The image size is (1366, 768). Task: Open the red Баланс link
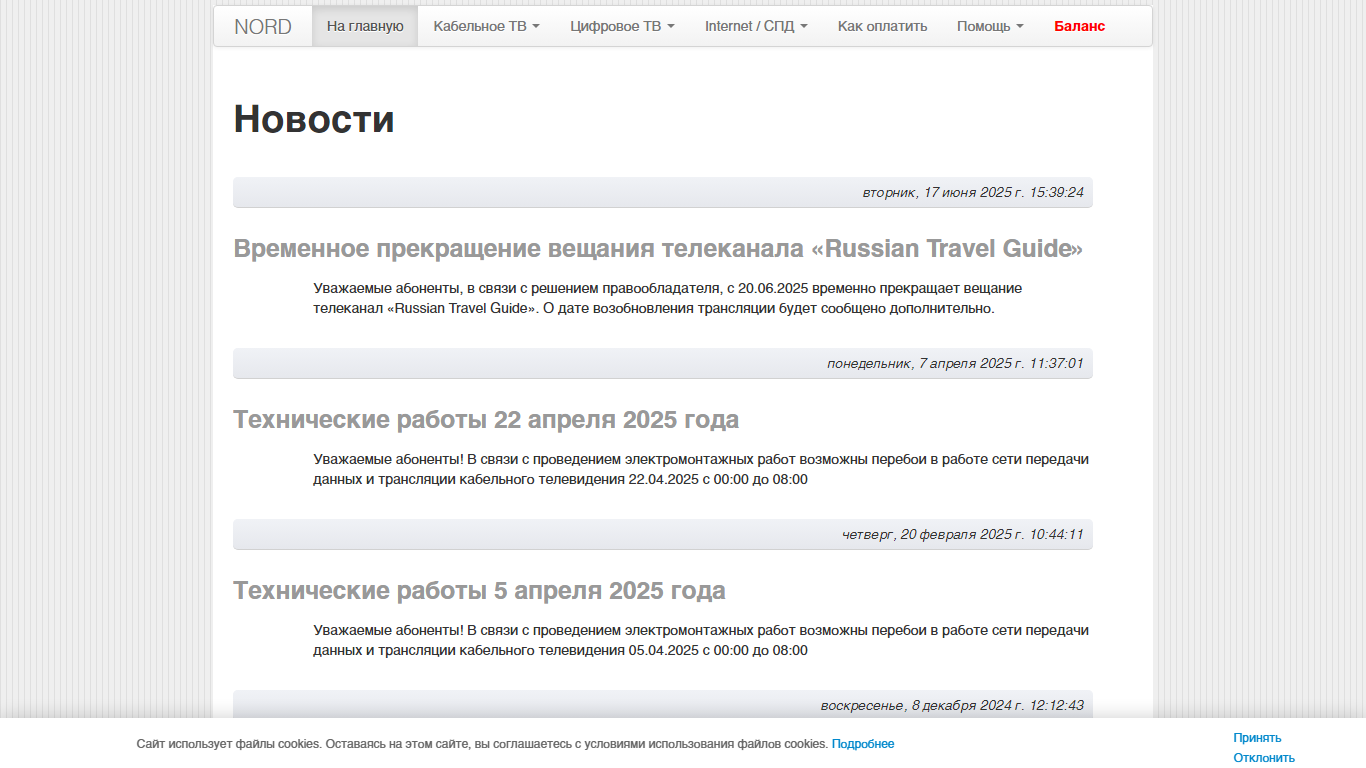coord(1080,27)
